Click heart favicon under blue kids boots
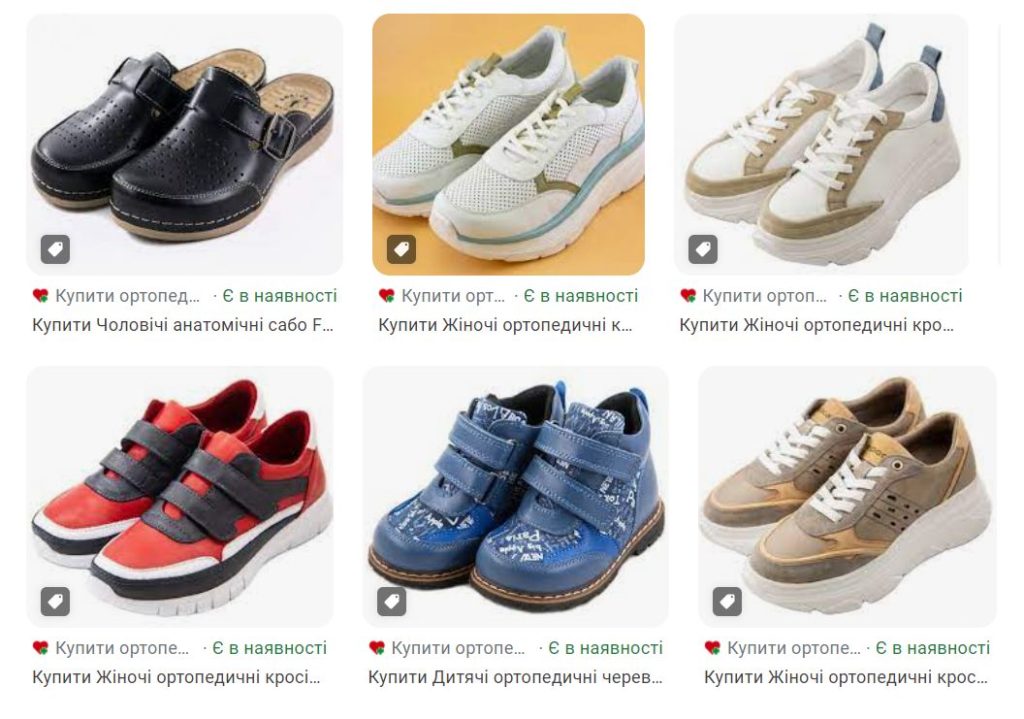Screen dimensions: 1024x719 377,648
